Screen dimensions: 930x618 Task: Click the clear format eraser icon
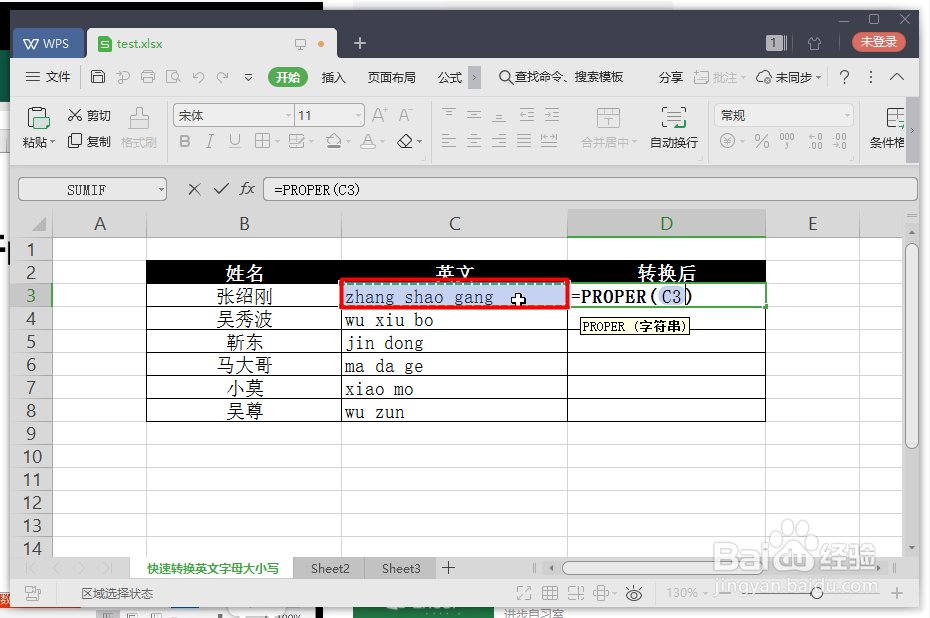[405, 141]
